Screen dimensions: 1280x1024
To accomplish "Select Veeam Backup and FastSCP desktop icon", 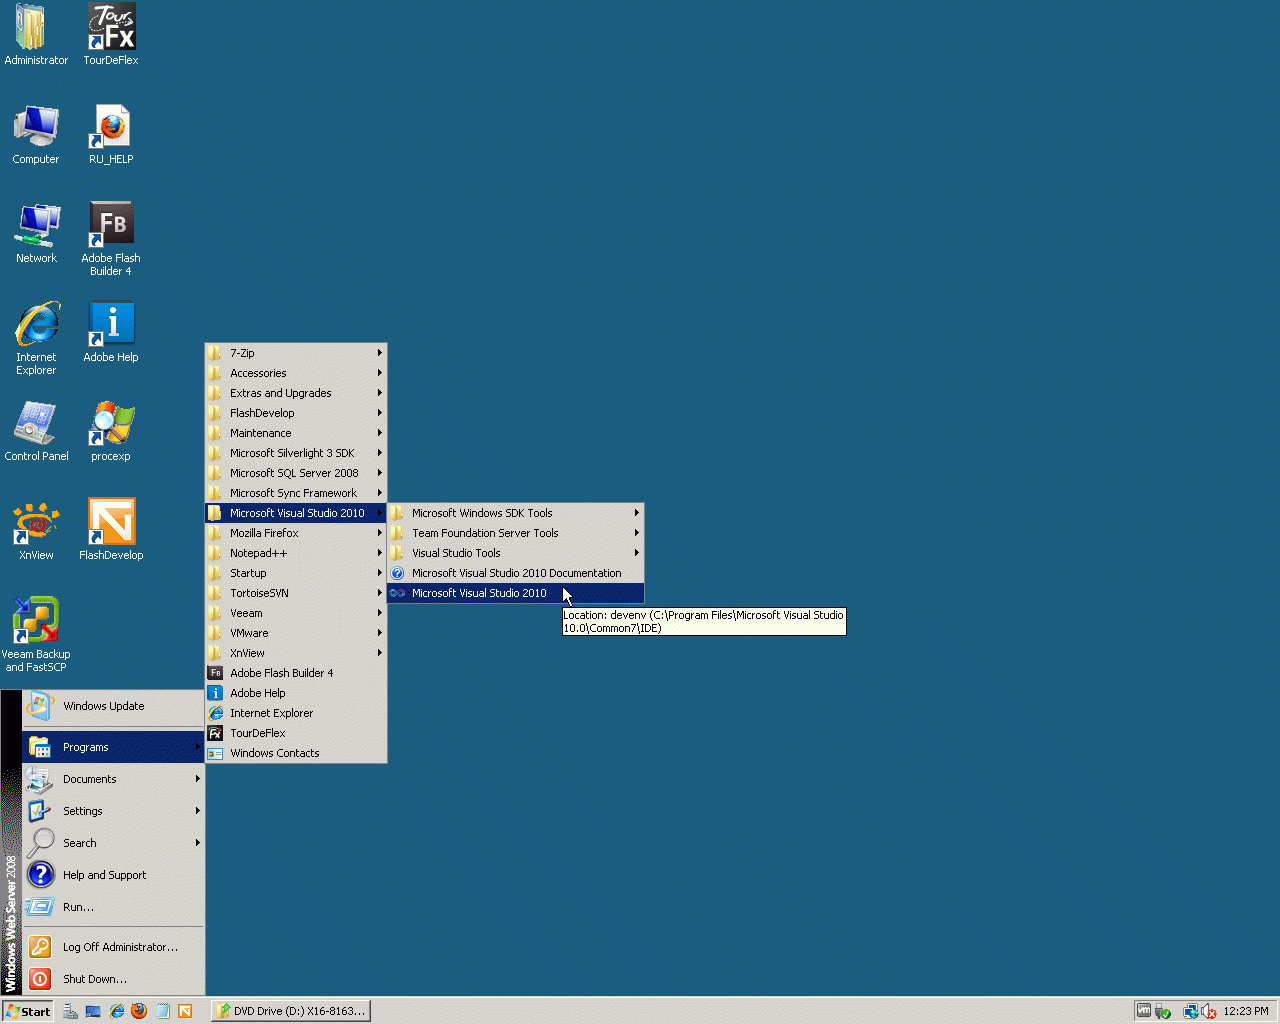I will point(36,635).
